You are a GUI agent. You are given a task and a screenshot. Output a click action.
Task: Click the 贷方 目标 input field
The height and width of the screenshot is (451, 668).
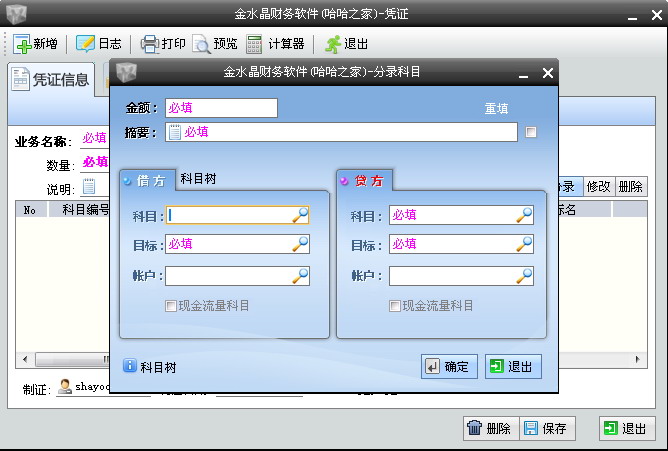[x=461, y=244]
